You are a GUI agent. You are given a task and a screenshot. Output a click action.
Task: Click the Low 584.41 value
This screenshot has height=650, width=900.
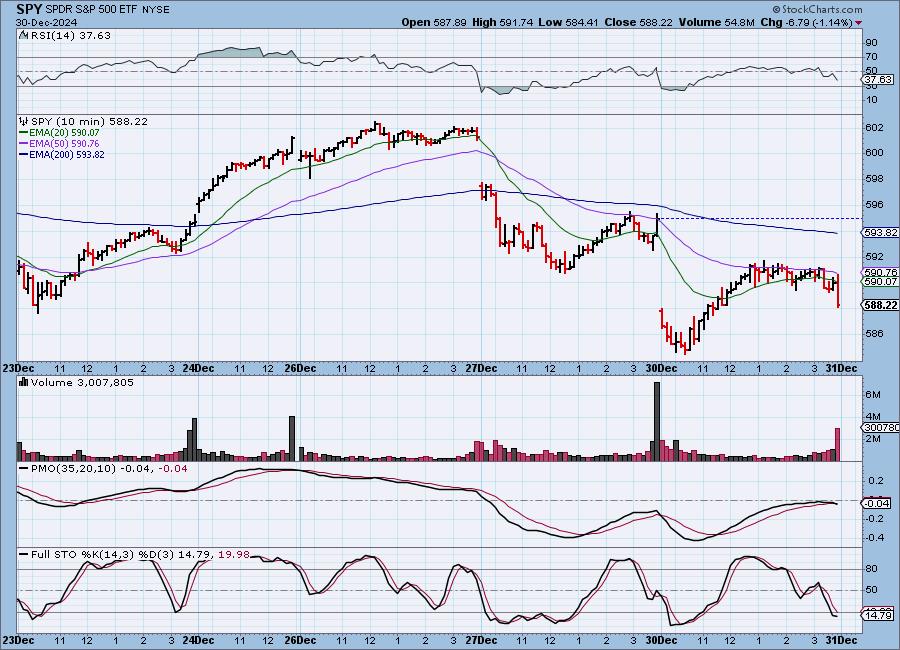point(568,22)
